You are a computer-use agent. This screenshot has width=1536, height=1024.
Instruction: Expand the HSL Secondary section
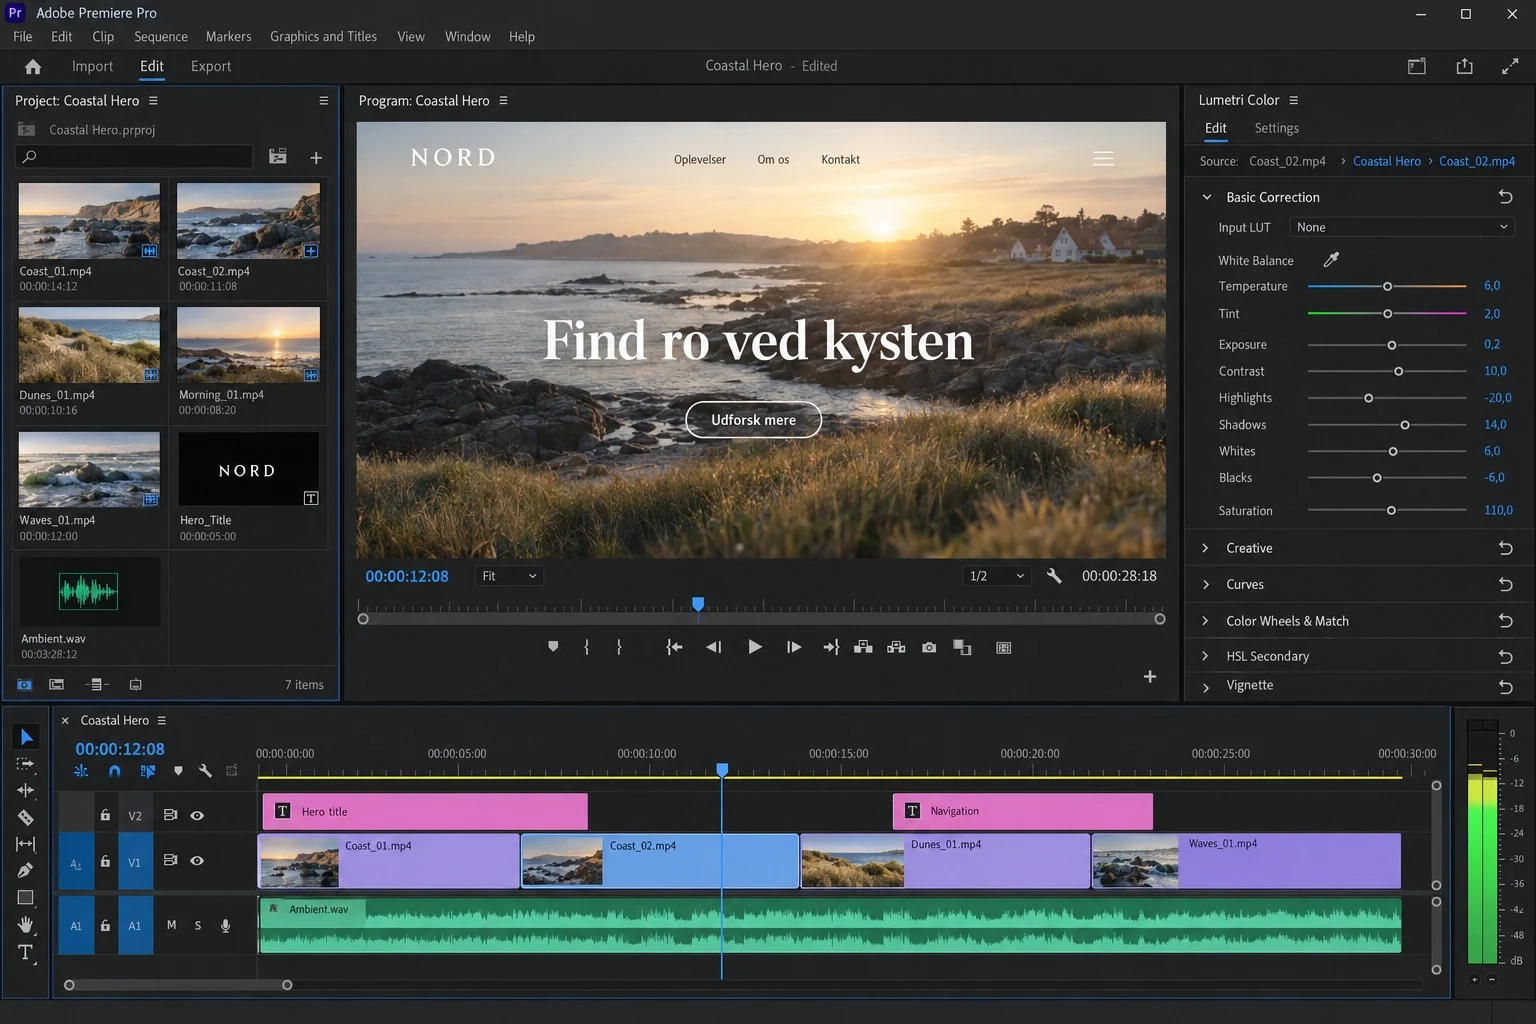pyautogui.click(x=1205, y=656)
